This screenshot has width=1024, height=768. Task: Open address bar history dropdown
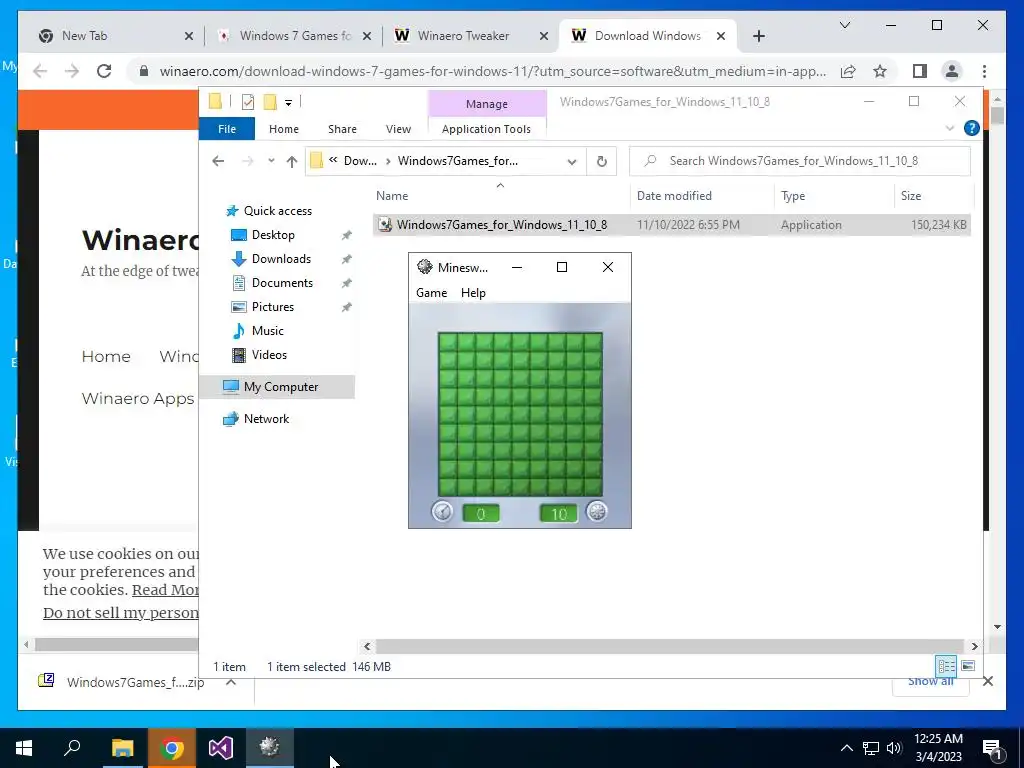coord(571,161)
